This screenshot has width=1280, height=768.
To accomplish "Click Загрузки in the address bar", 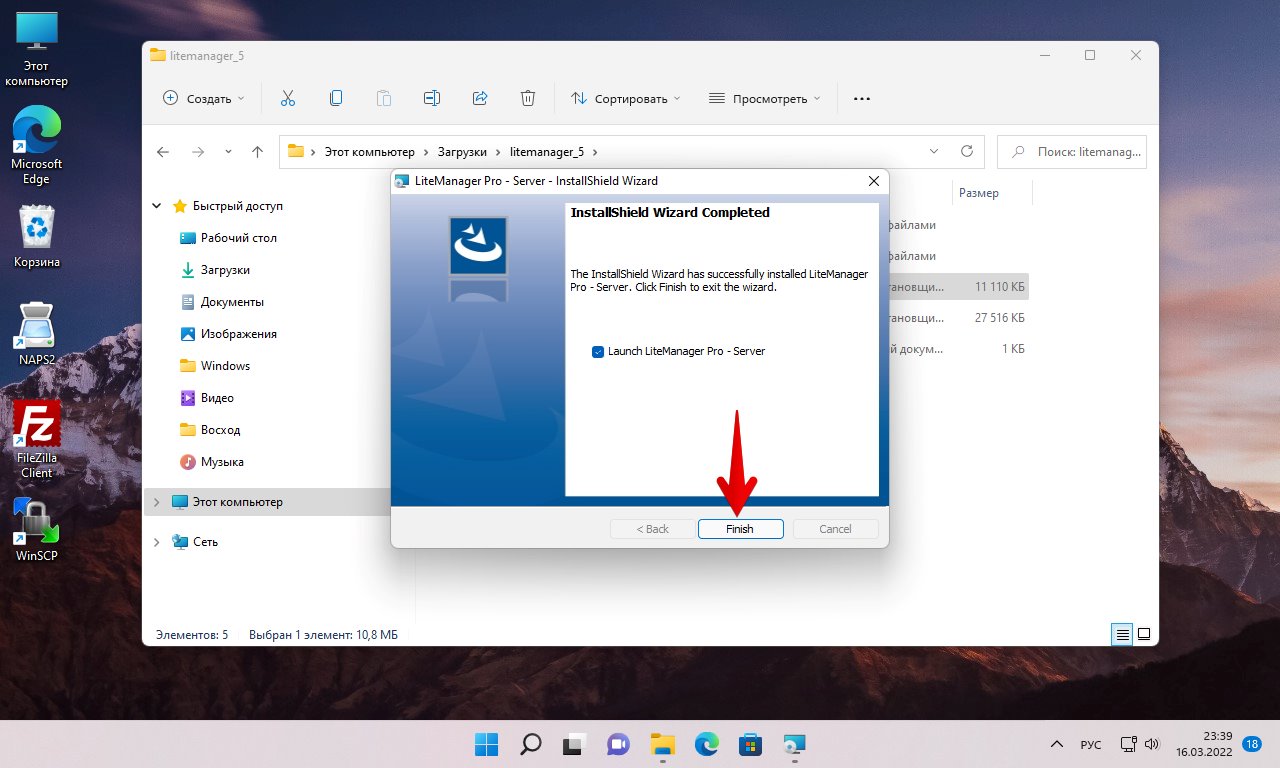I will point(462,152).
